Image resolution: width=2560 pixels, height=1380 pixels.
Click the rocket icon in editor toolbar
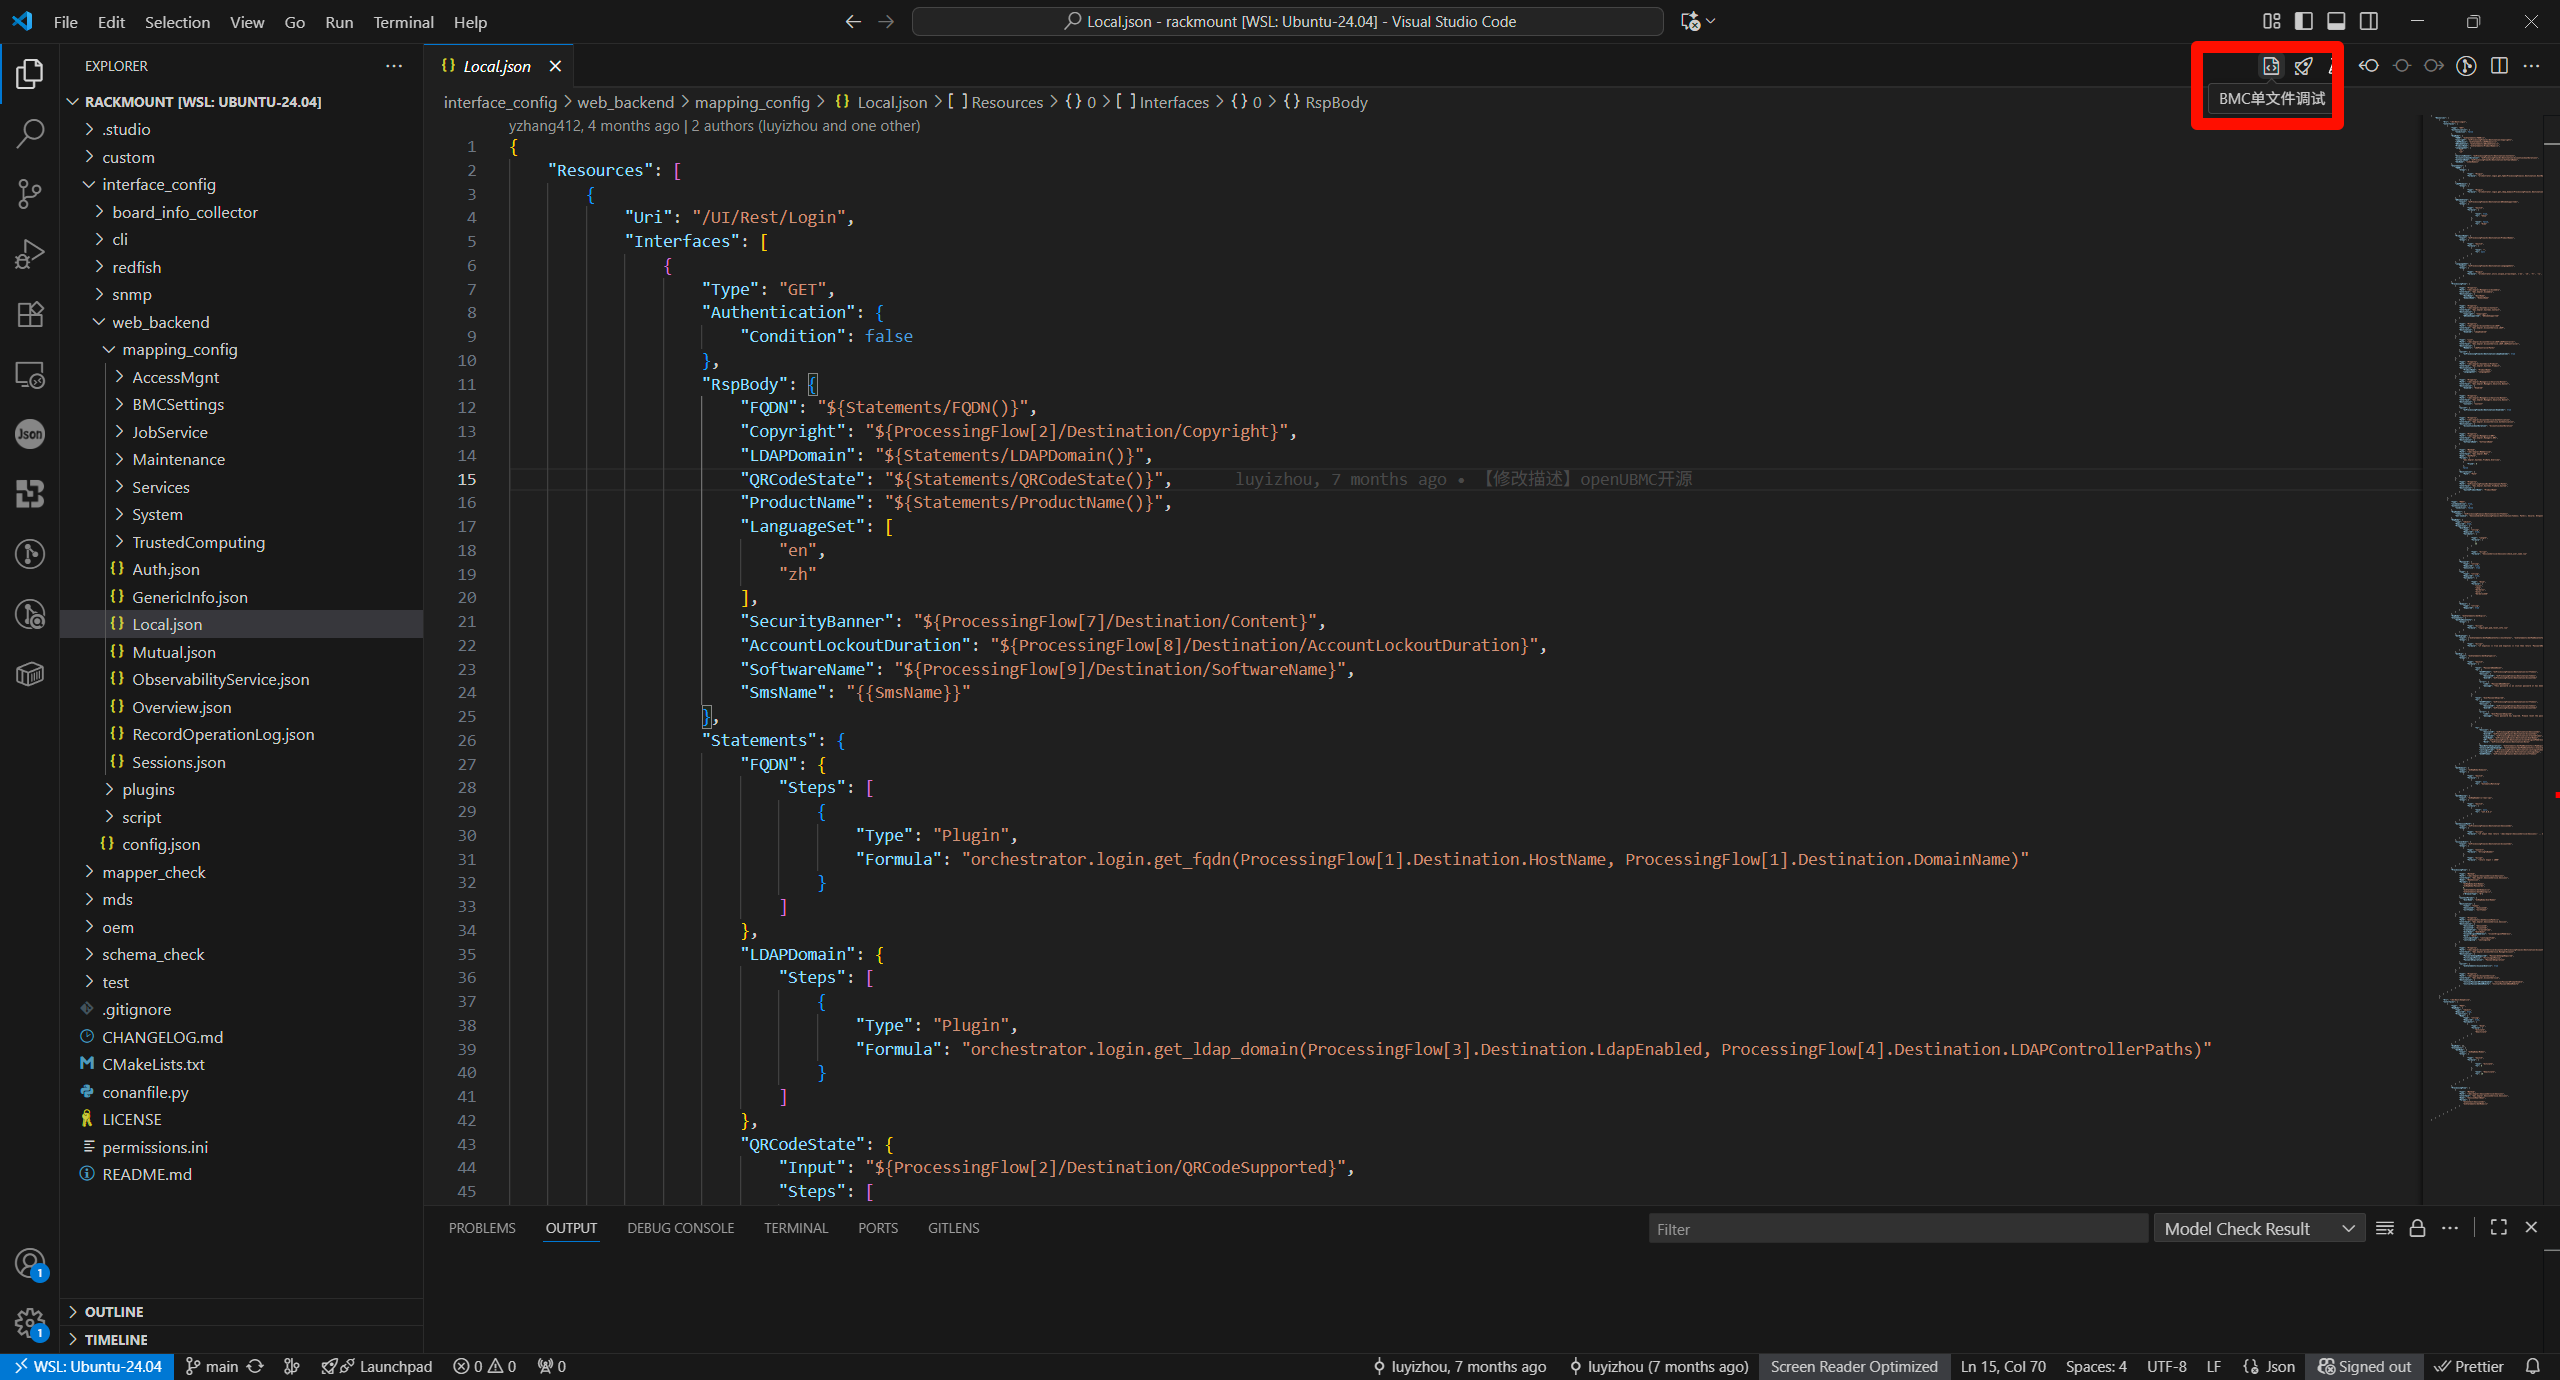(x=2303, y=66)
